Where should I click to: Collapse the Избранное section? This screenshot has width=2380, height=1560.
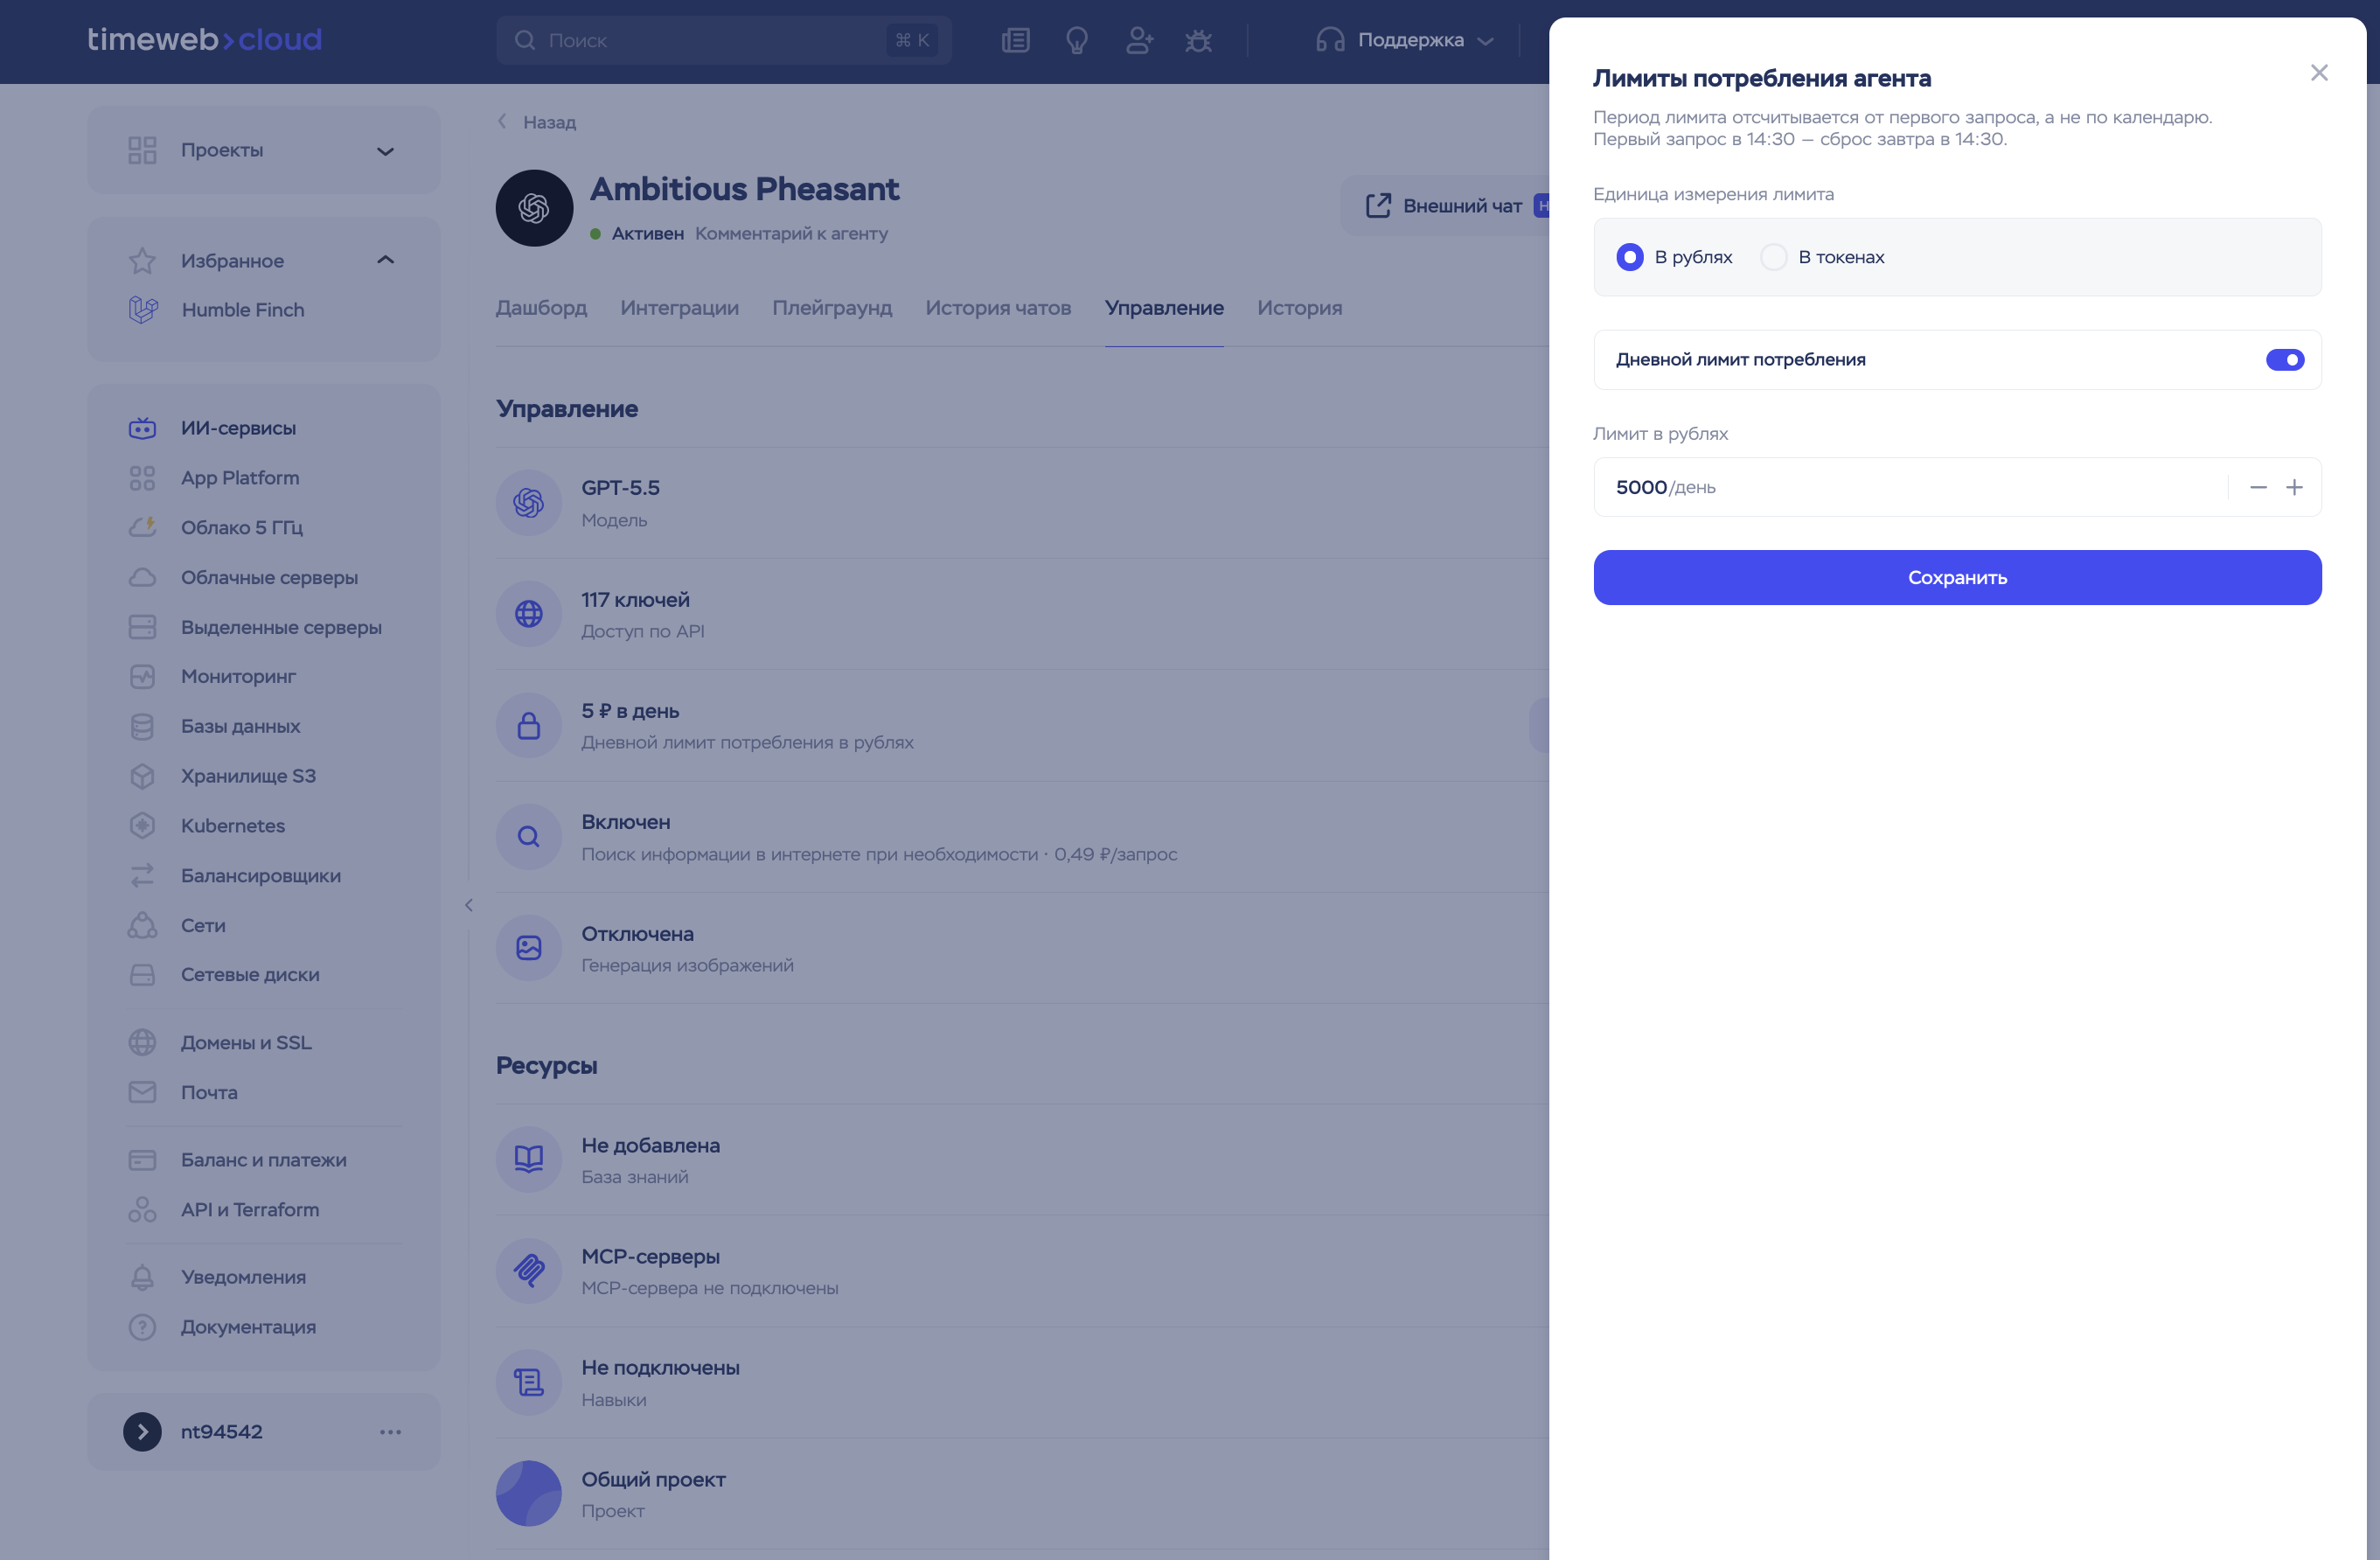385,260
